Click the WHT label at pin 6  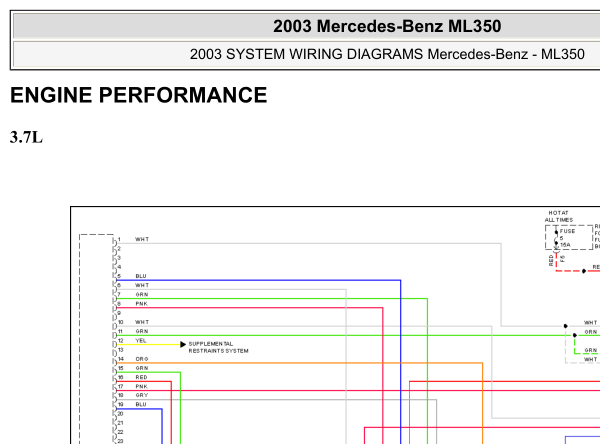coord(142,285)
